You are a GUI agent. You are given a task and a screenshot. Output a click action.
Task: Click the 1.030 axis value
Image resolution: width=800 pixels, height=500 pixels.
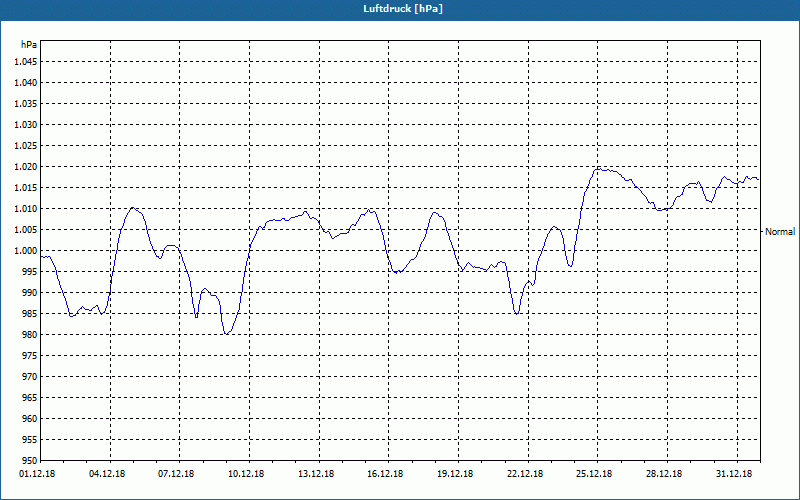point(26,124)
